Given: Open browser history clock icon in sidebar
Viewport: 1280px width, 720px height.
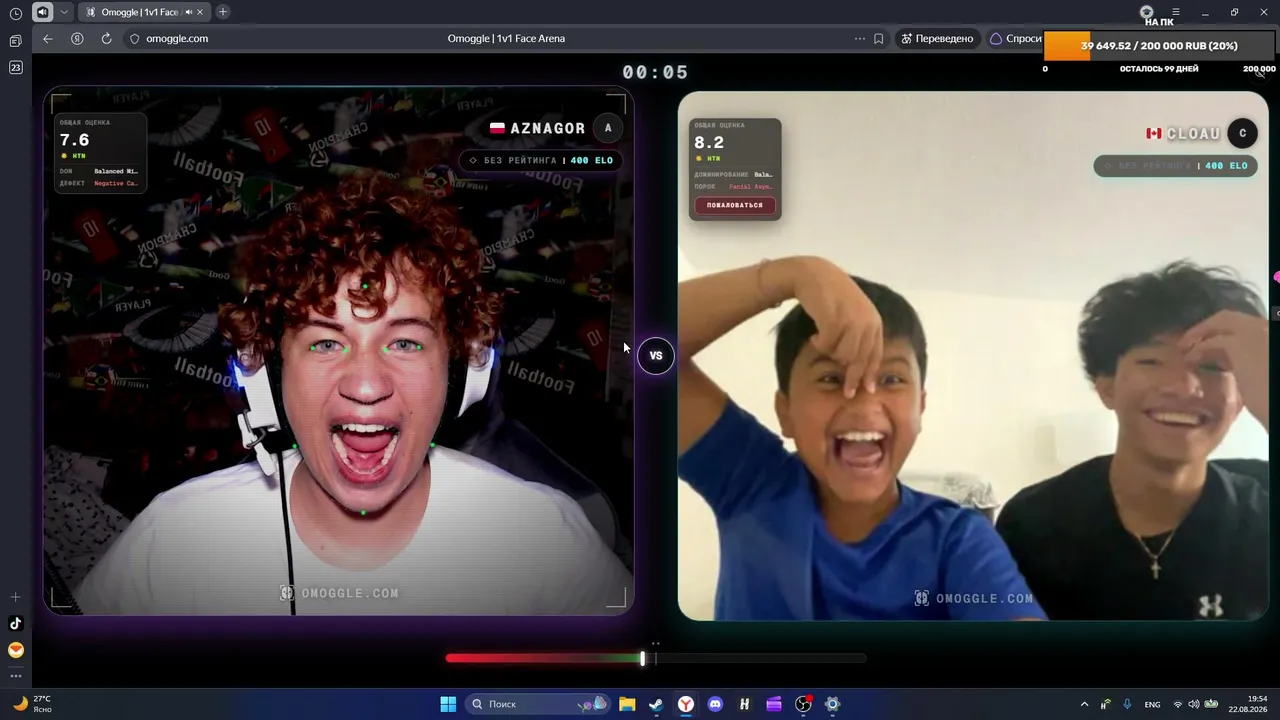Looking at the screenshot, I should click(x=15, y=13).
